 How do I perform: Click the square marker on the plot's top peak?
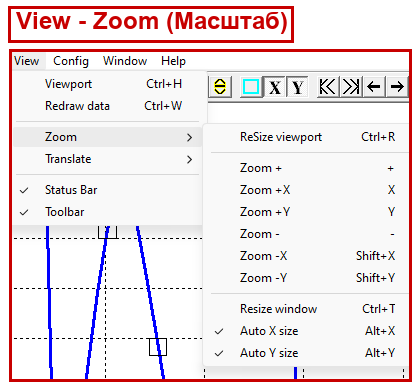click(x=108, y=232)
